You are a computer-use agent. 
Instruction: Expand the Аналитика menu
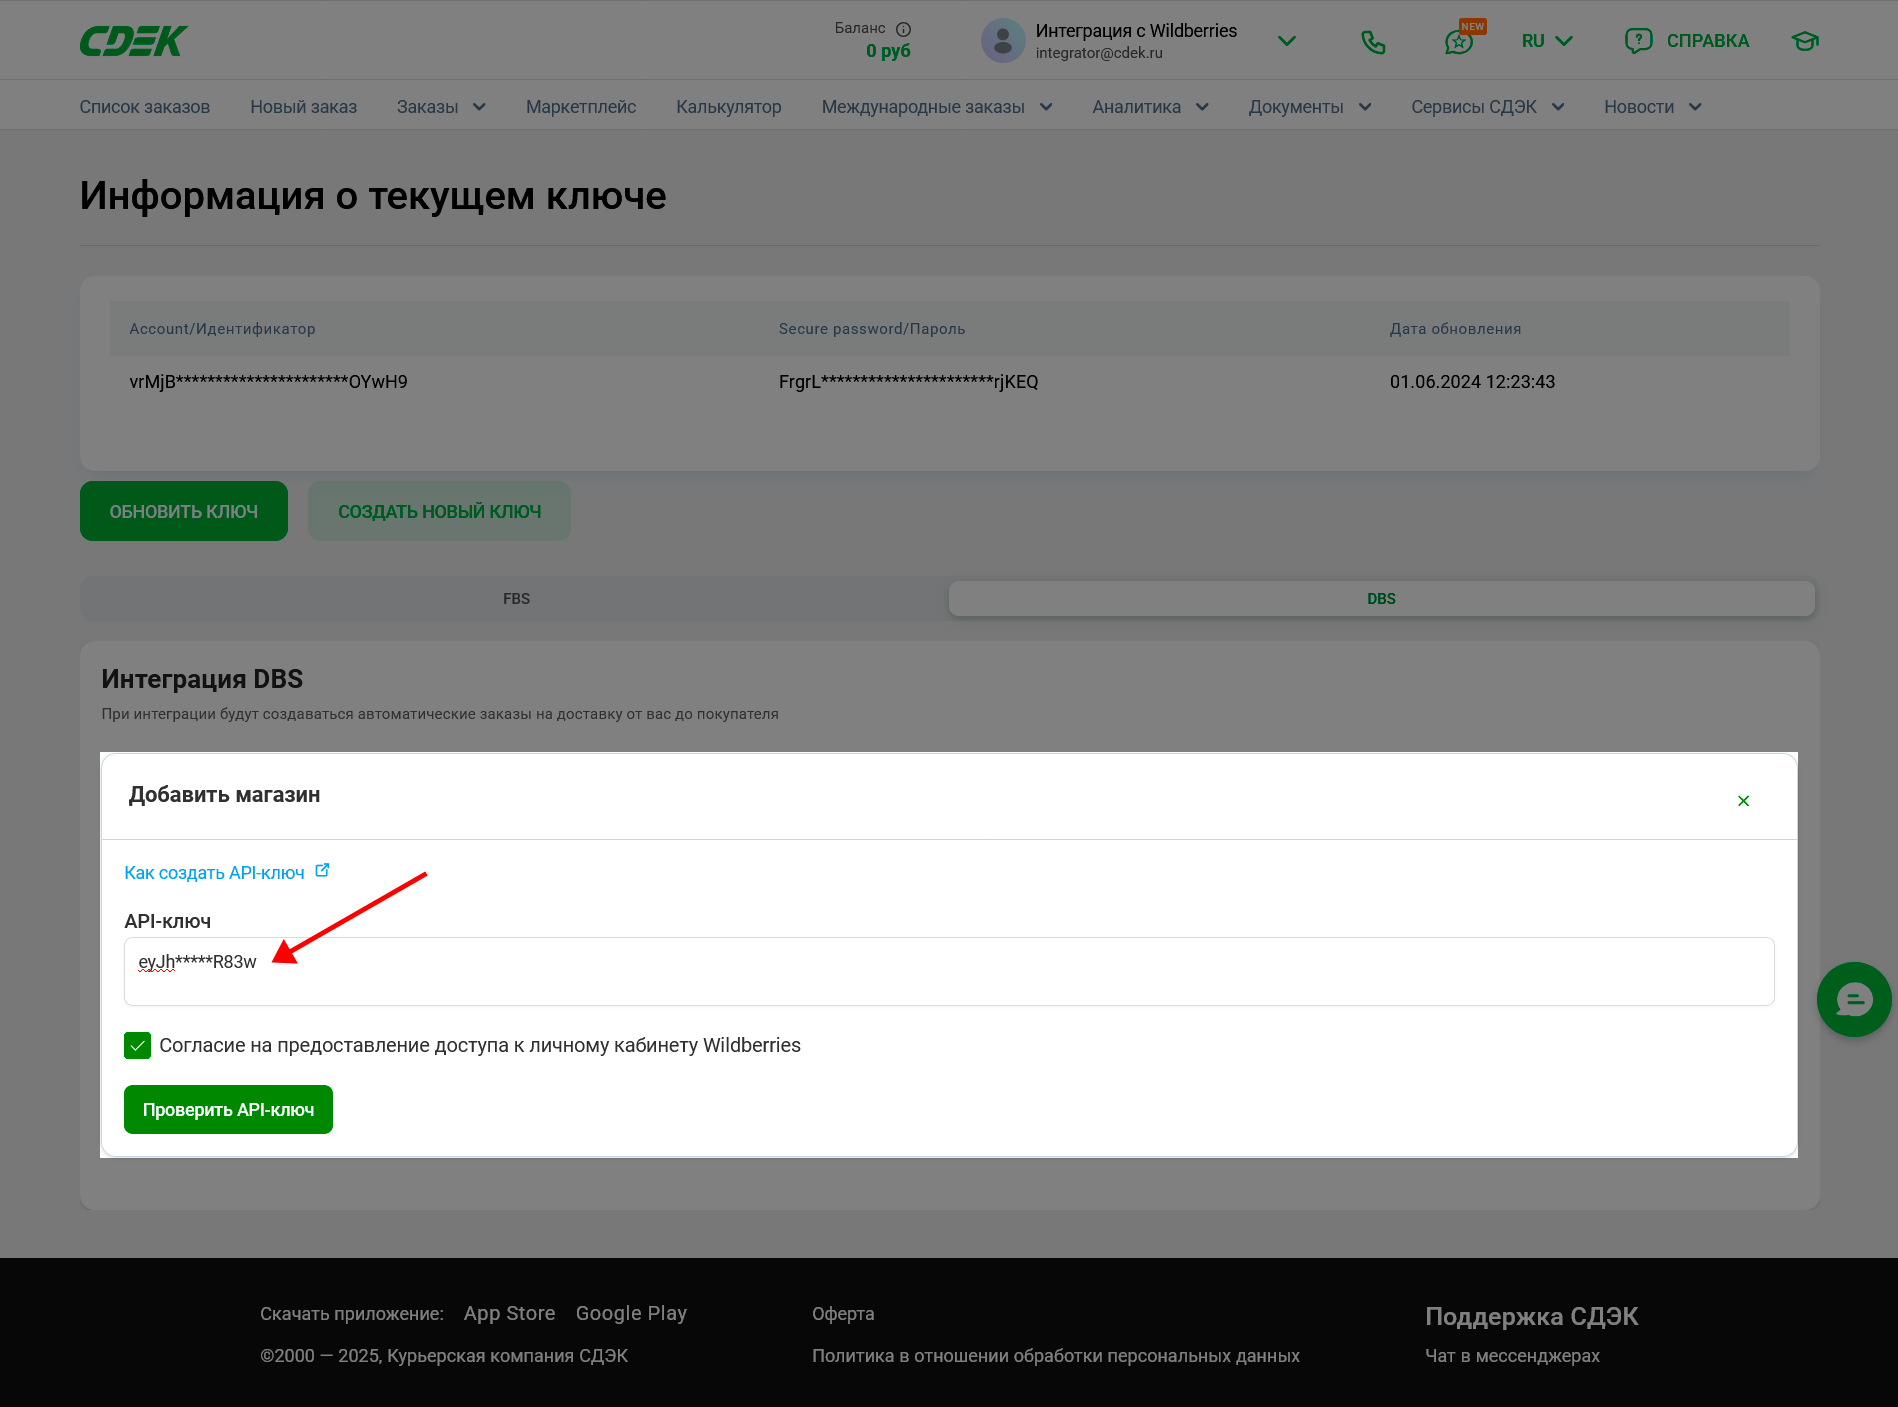[x=1150, y=107]
